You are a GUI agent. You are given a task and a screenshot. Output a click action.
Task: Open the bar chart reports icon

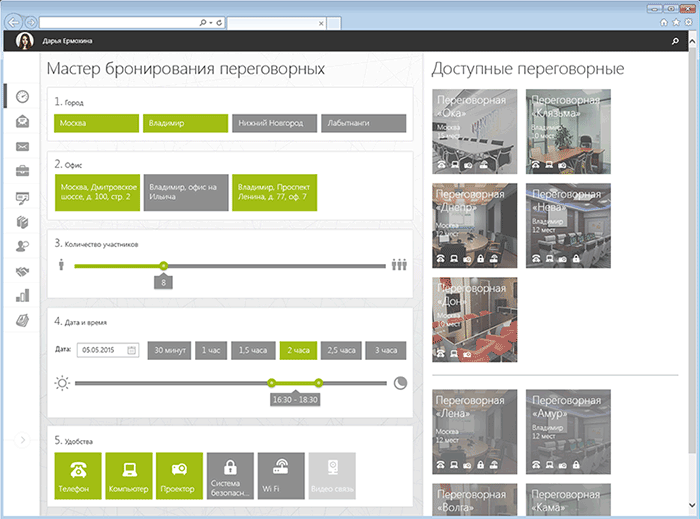22,295
